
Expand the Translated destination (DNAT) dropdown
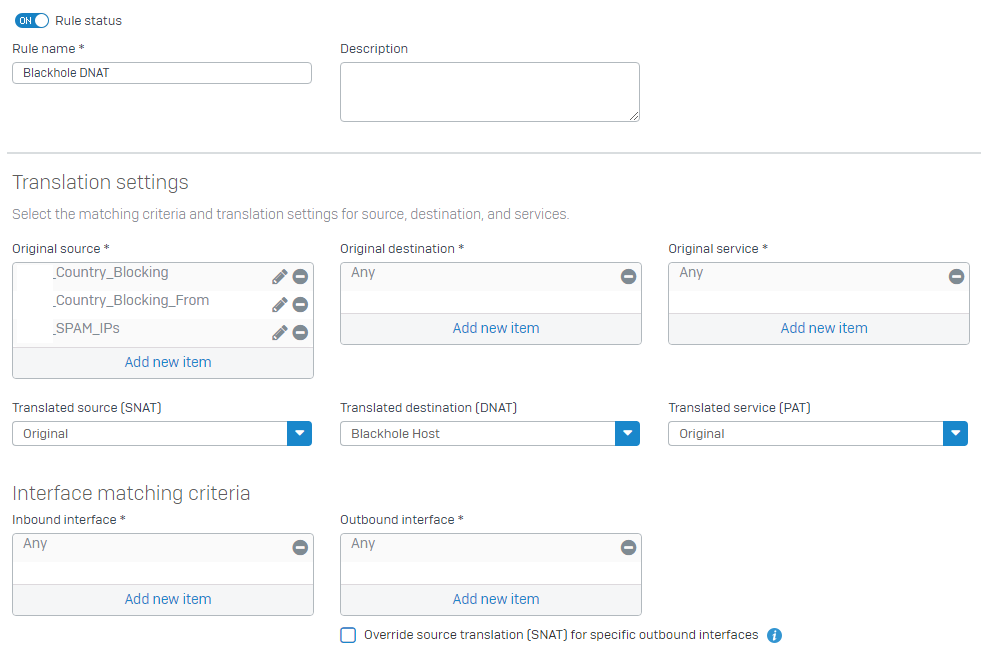pyautogui.click(x=627, y=434)
